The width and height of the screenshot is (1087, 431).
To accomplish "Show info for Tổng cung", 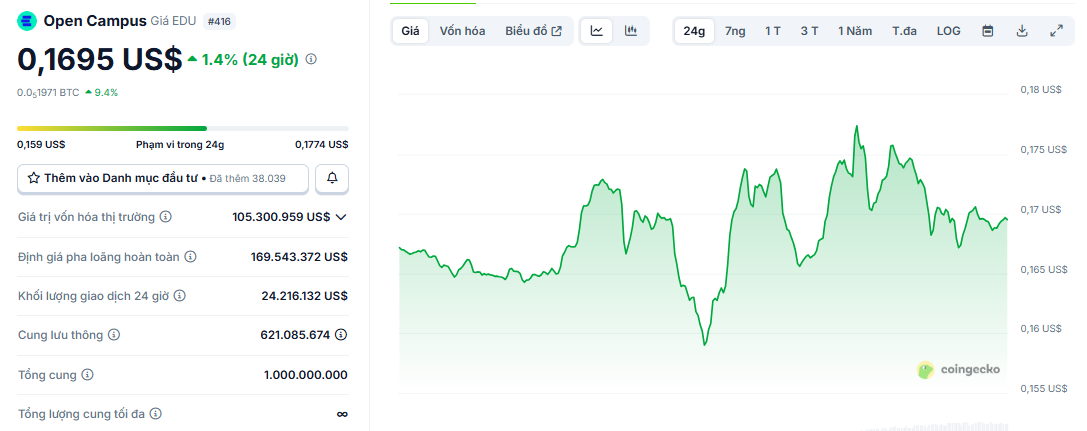I will click(x=87, y=375).
